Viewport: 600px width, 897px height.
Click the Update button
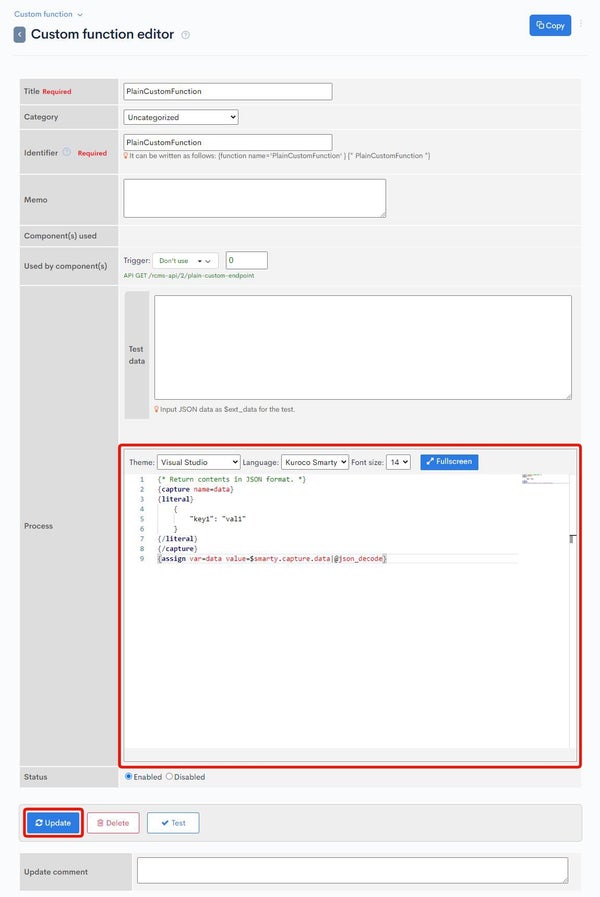point(53,823)
